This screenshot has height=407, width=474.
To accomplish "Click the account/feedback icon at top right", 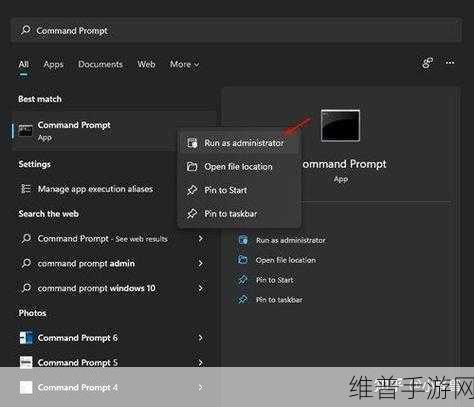I will (427, 63).
